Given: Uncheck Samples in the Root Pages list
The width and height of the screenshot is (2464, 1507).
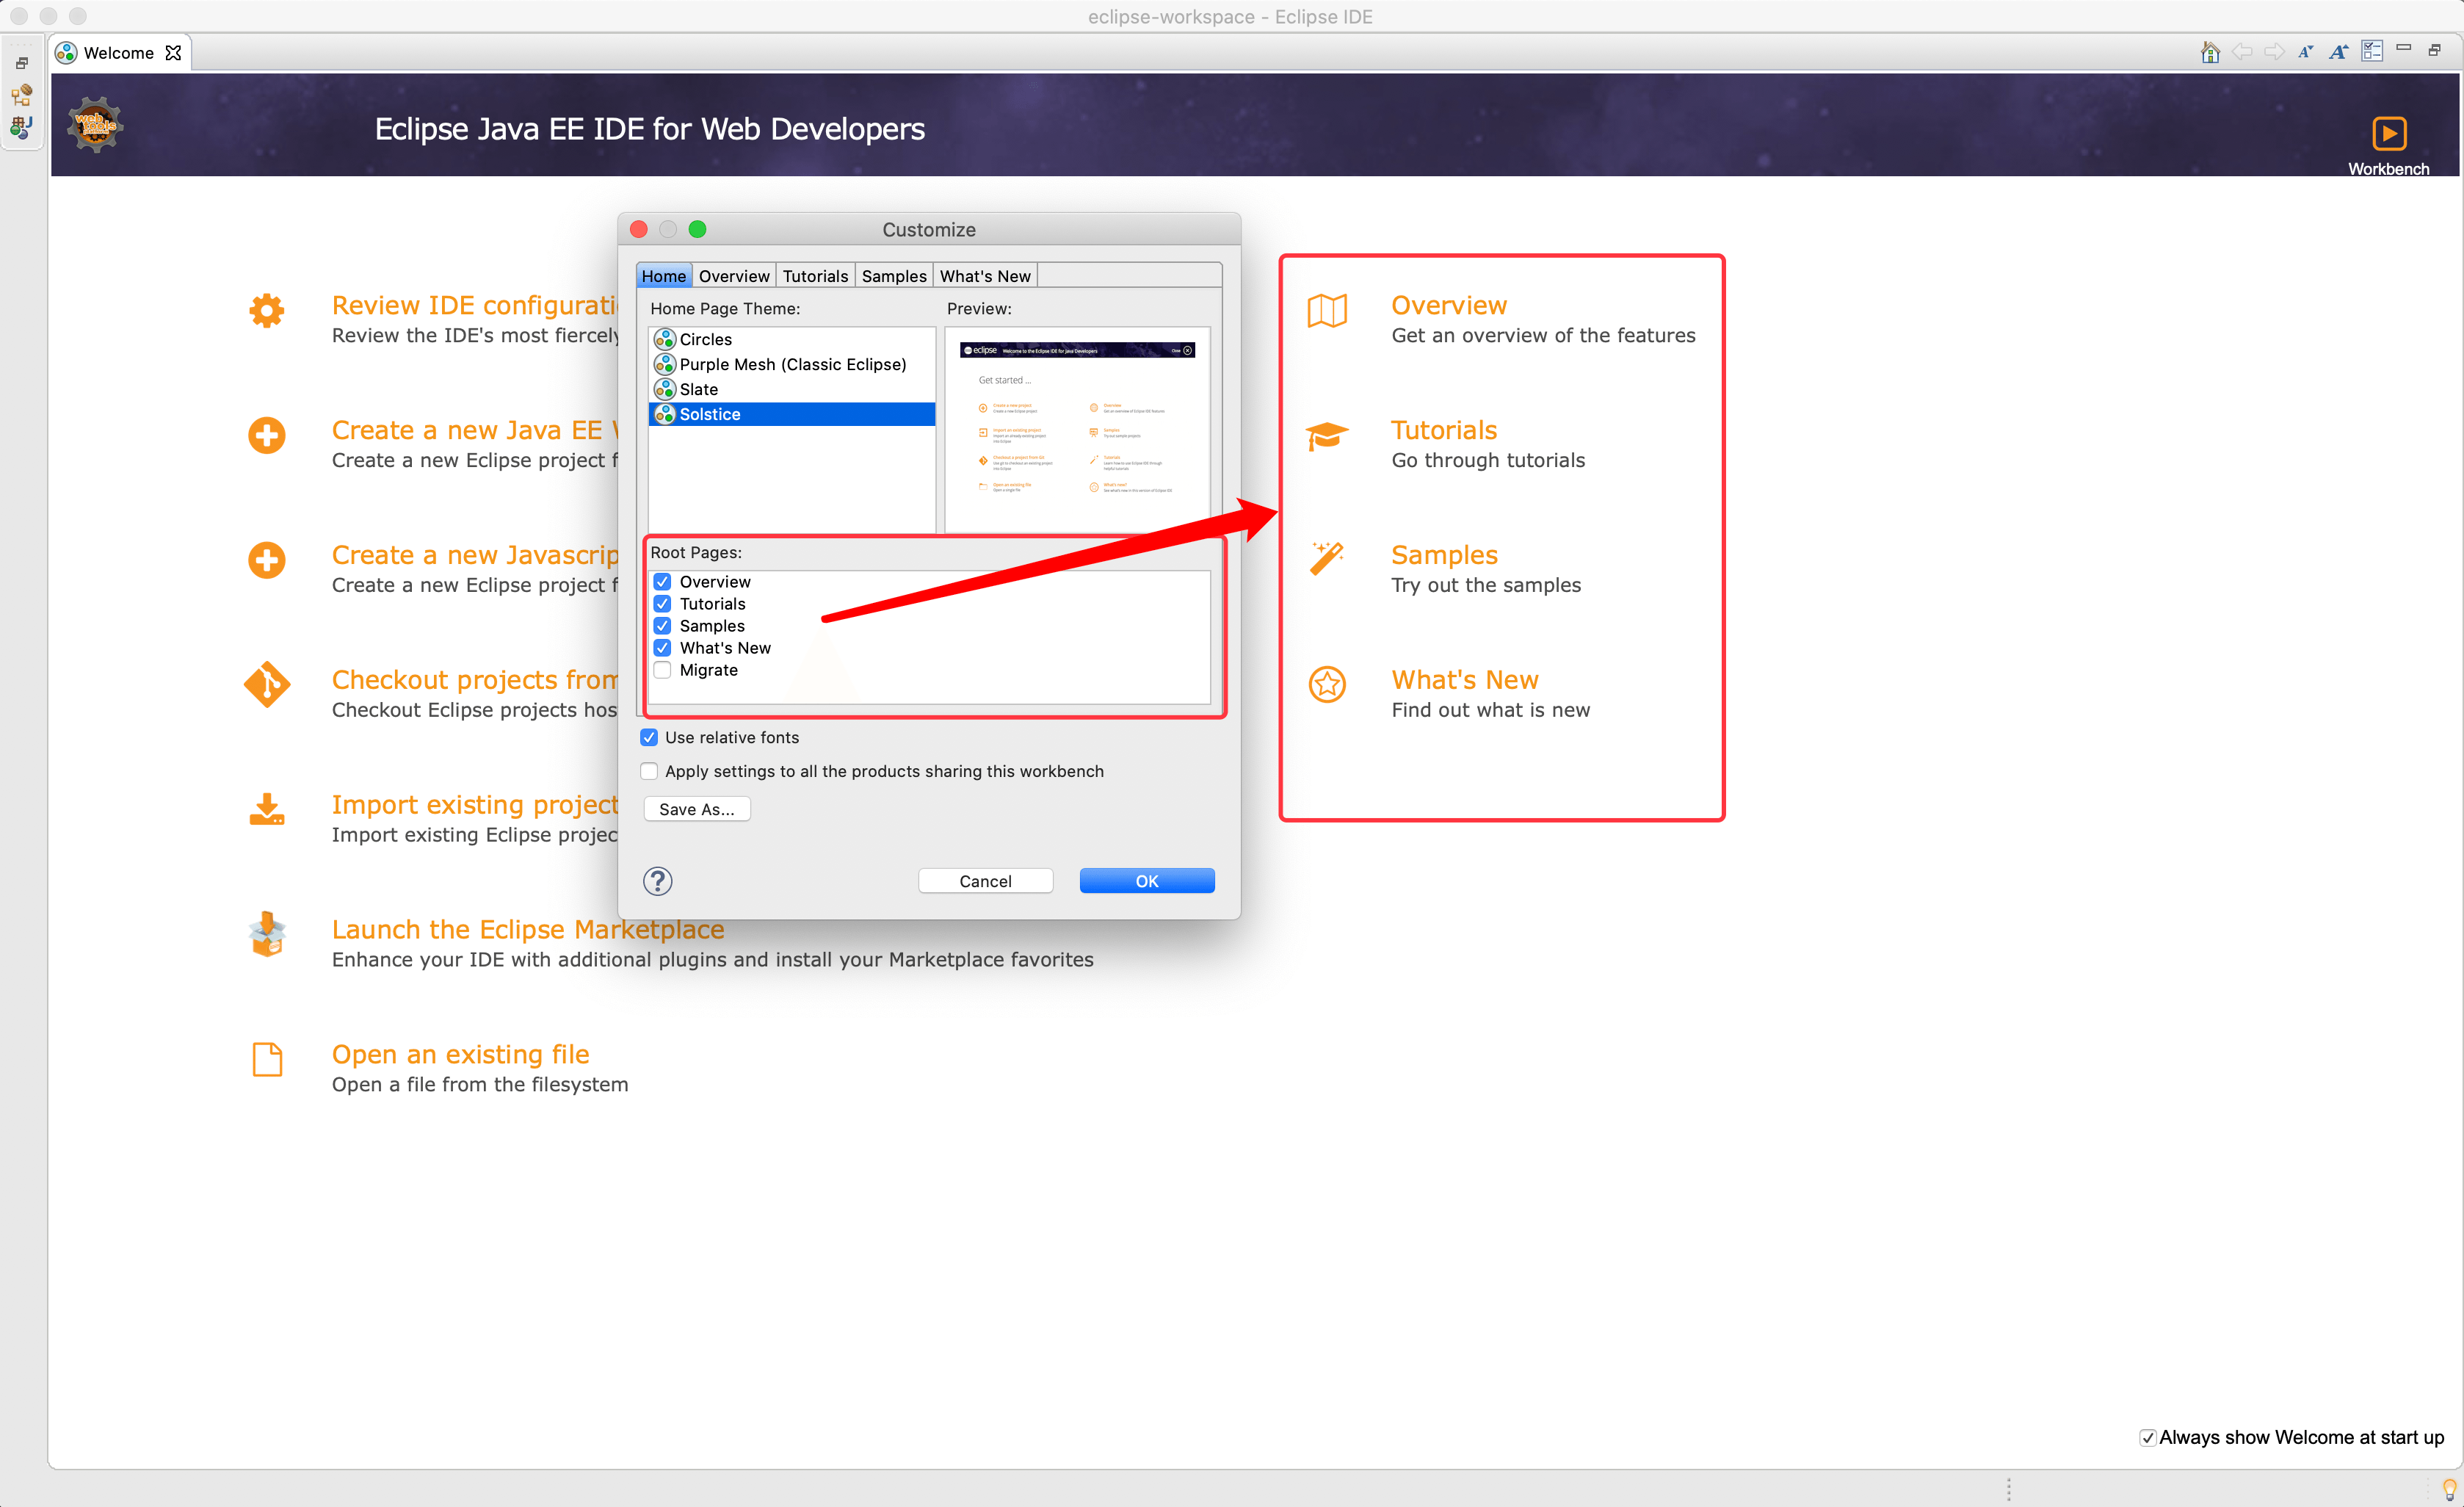Looking at the screenshot, I should 662,625.
